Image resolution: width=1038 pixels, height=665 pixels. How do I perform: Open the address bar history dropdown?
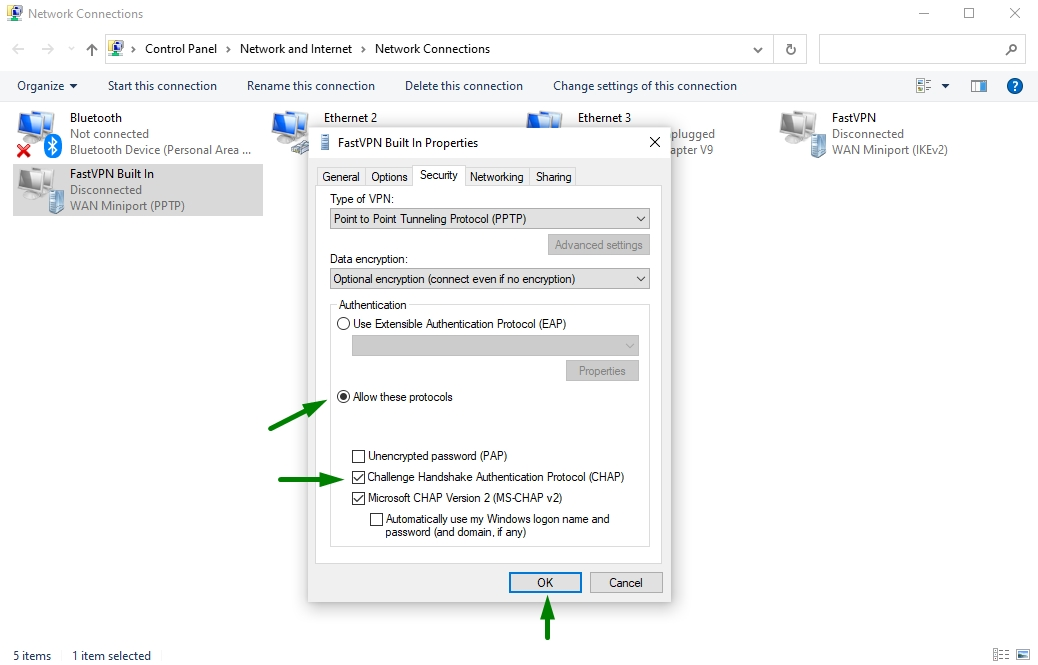click(x=757, y=49)
